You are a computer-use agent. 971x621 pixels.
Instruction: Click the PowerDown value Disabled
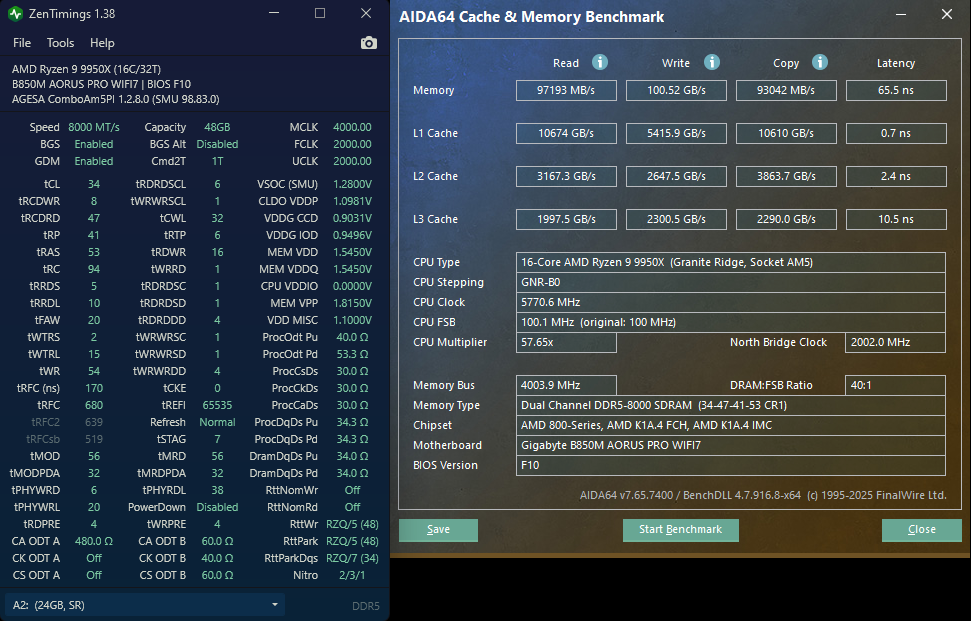[217, 507]
